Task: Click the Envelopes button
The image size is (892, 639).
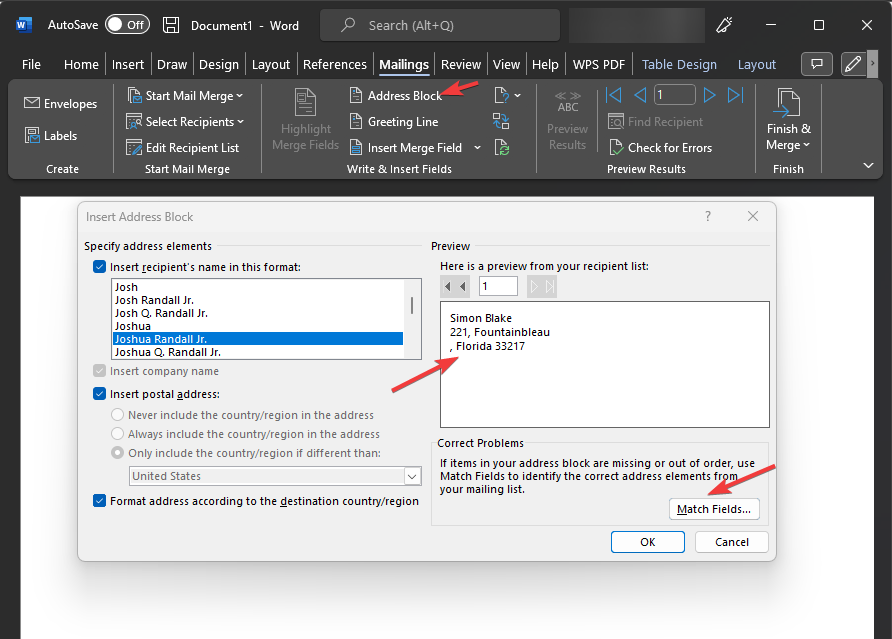Action: click(x=60, y=104)
